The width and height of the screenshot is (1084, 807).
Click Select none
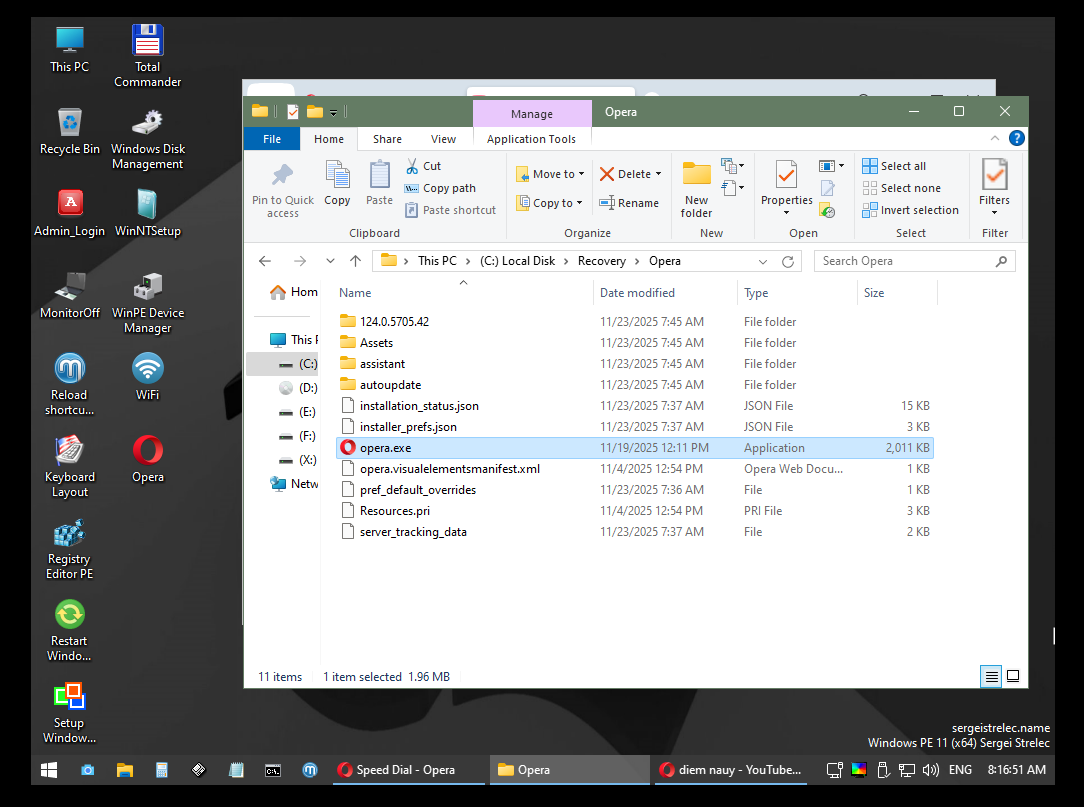[901, 188]
